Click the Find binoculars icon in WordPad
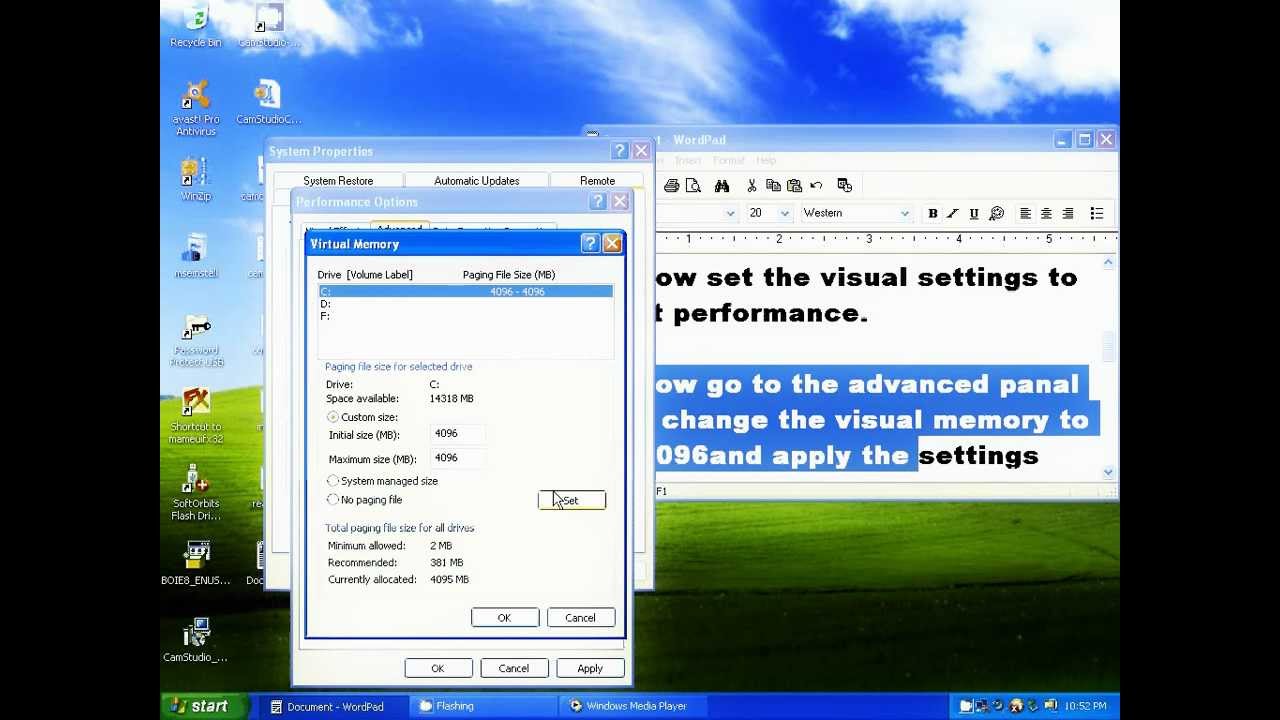 (722, 186)
